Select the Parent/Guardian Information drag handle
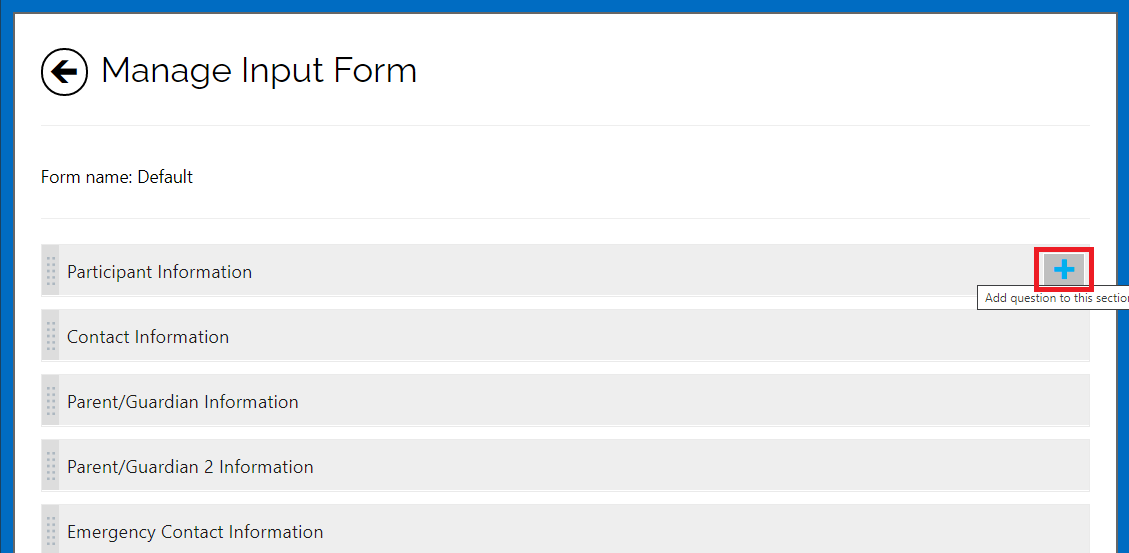Image resolution: width=1129 pixels, height=553 pixels. 50,400
